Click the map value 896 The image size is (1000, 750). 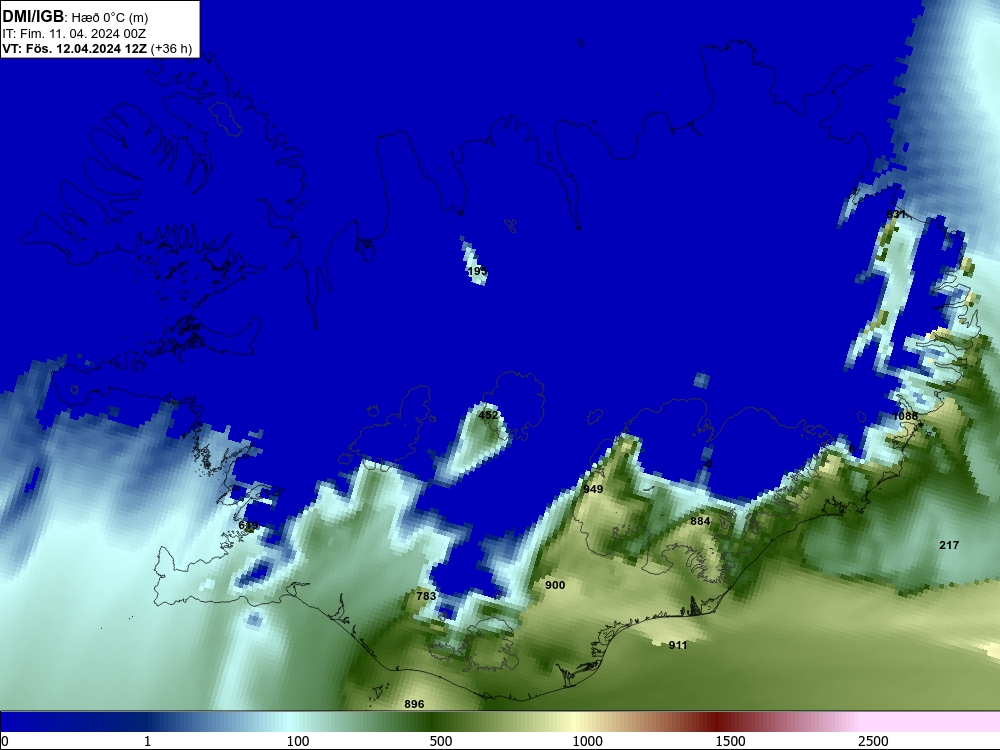(x=414, y=704)
